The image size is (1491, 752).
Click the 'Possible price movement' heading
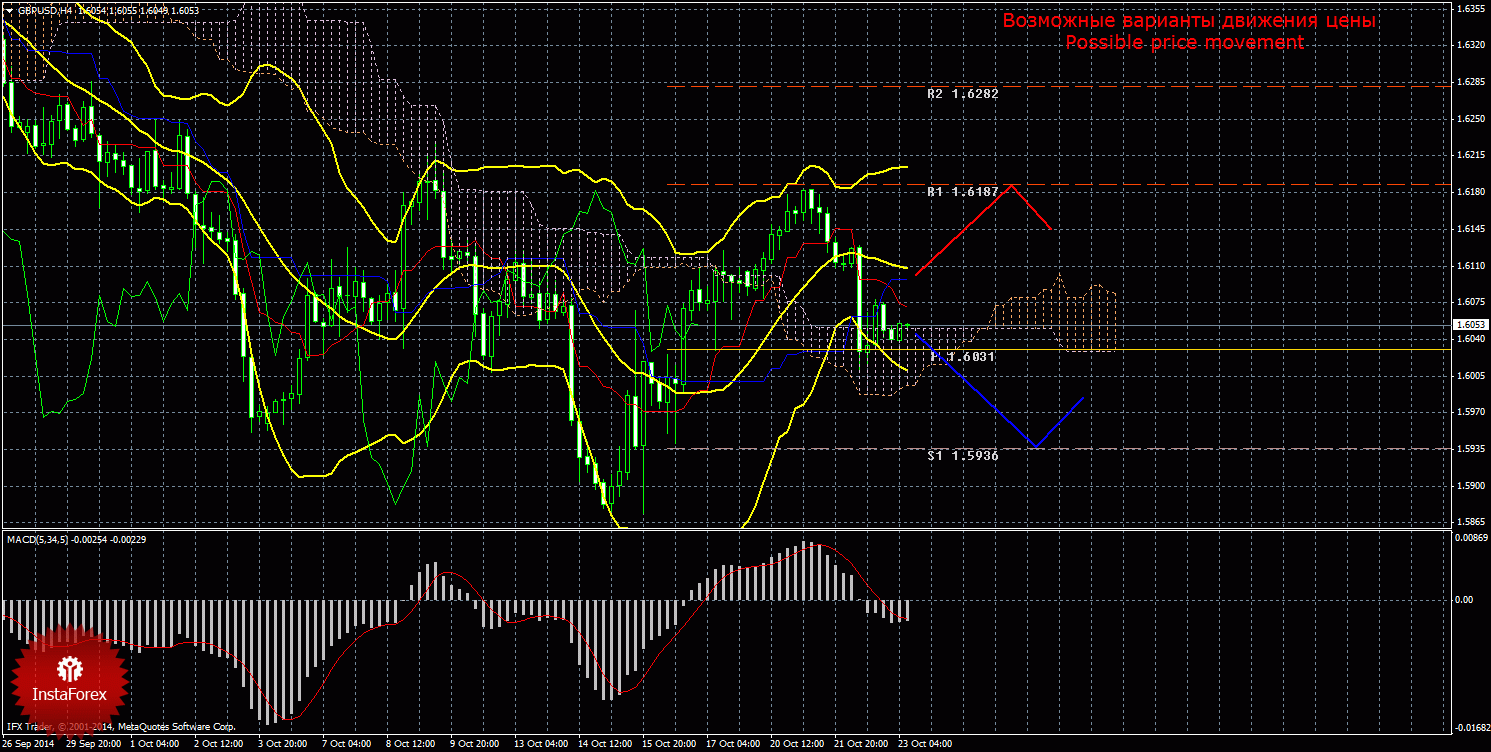(x=1185, y=42)
